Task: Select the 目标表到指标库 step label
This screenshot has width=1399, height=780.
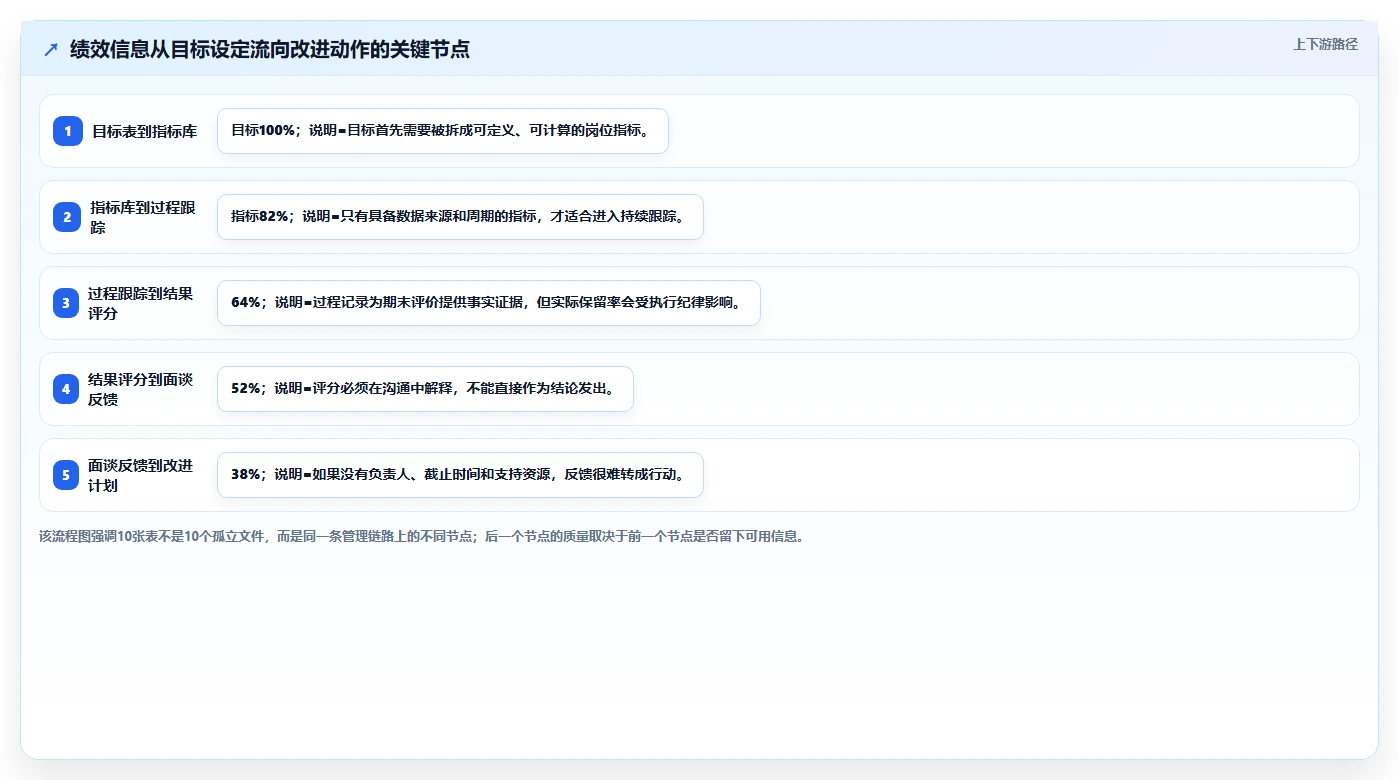Action: coord(145,131)
